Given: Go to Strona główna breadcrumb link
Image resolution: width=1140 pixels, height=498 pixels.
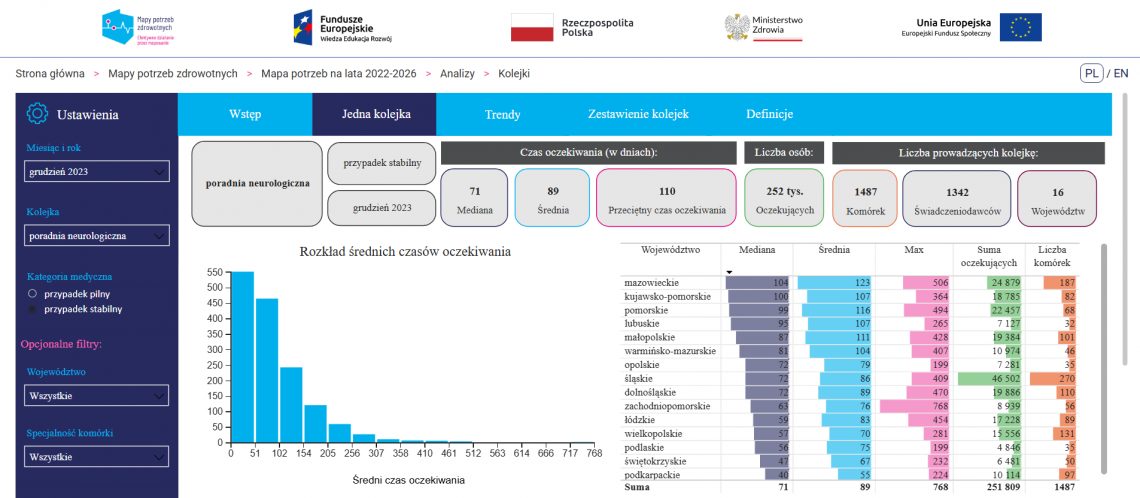Looking at the screenshot, I should pyautogui.click(x=50, y=73).
